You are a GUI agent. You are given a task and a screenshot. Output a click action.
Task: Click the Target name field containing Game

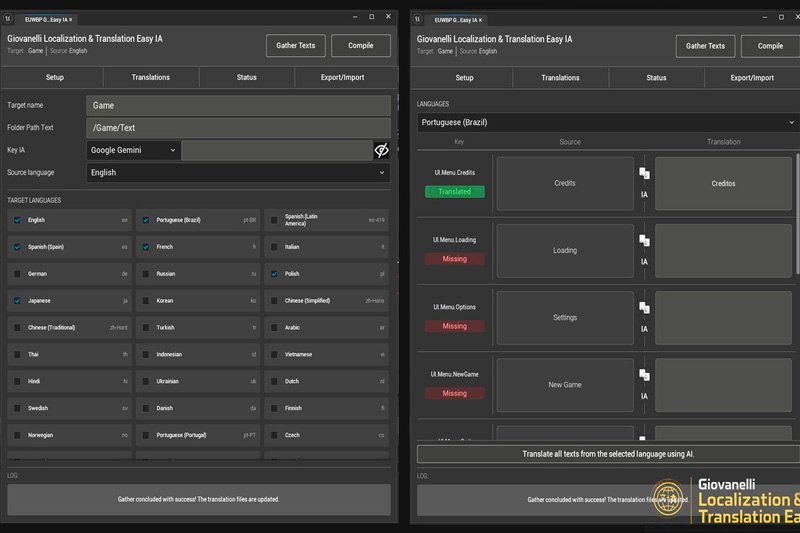[x=238, y=106]
